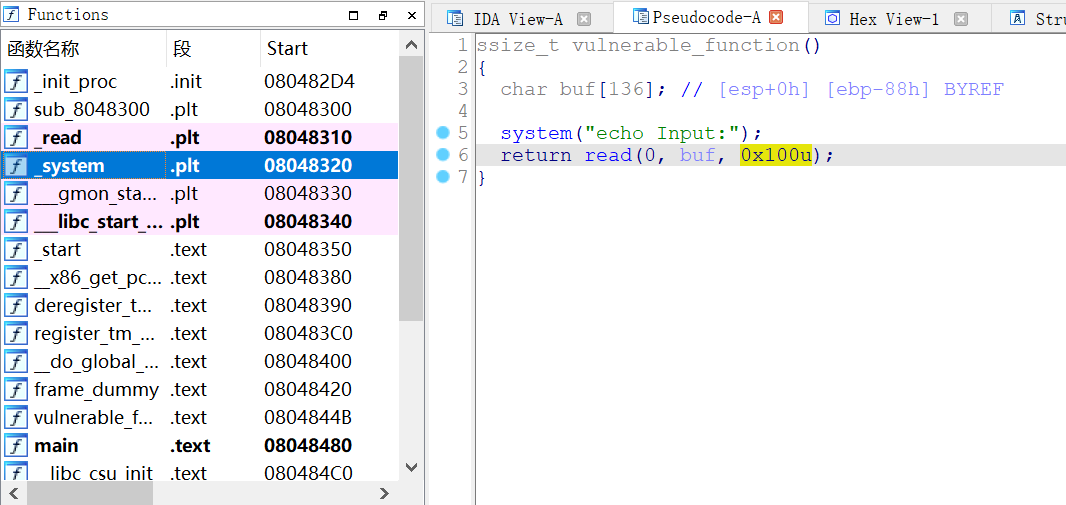Click the Pseudocode-A tab icon
Viewport: 1066px width, 505px height.
(640, 17)
